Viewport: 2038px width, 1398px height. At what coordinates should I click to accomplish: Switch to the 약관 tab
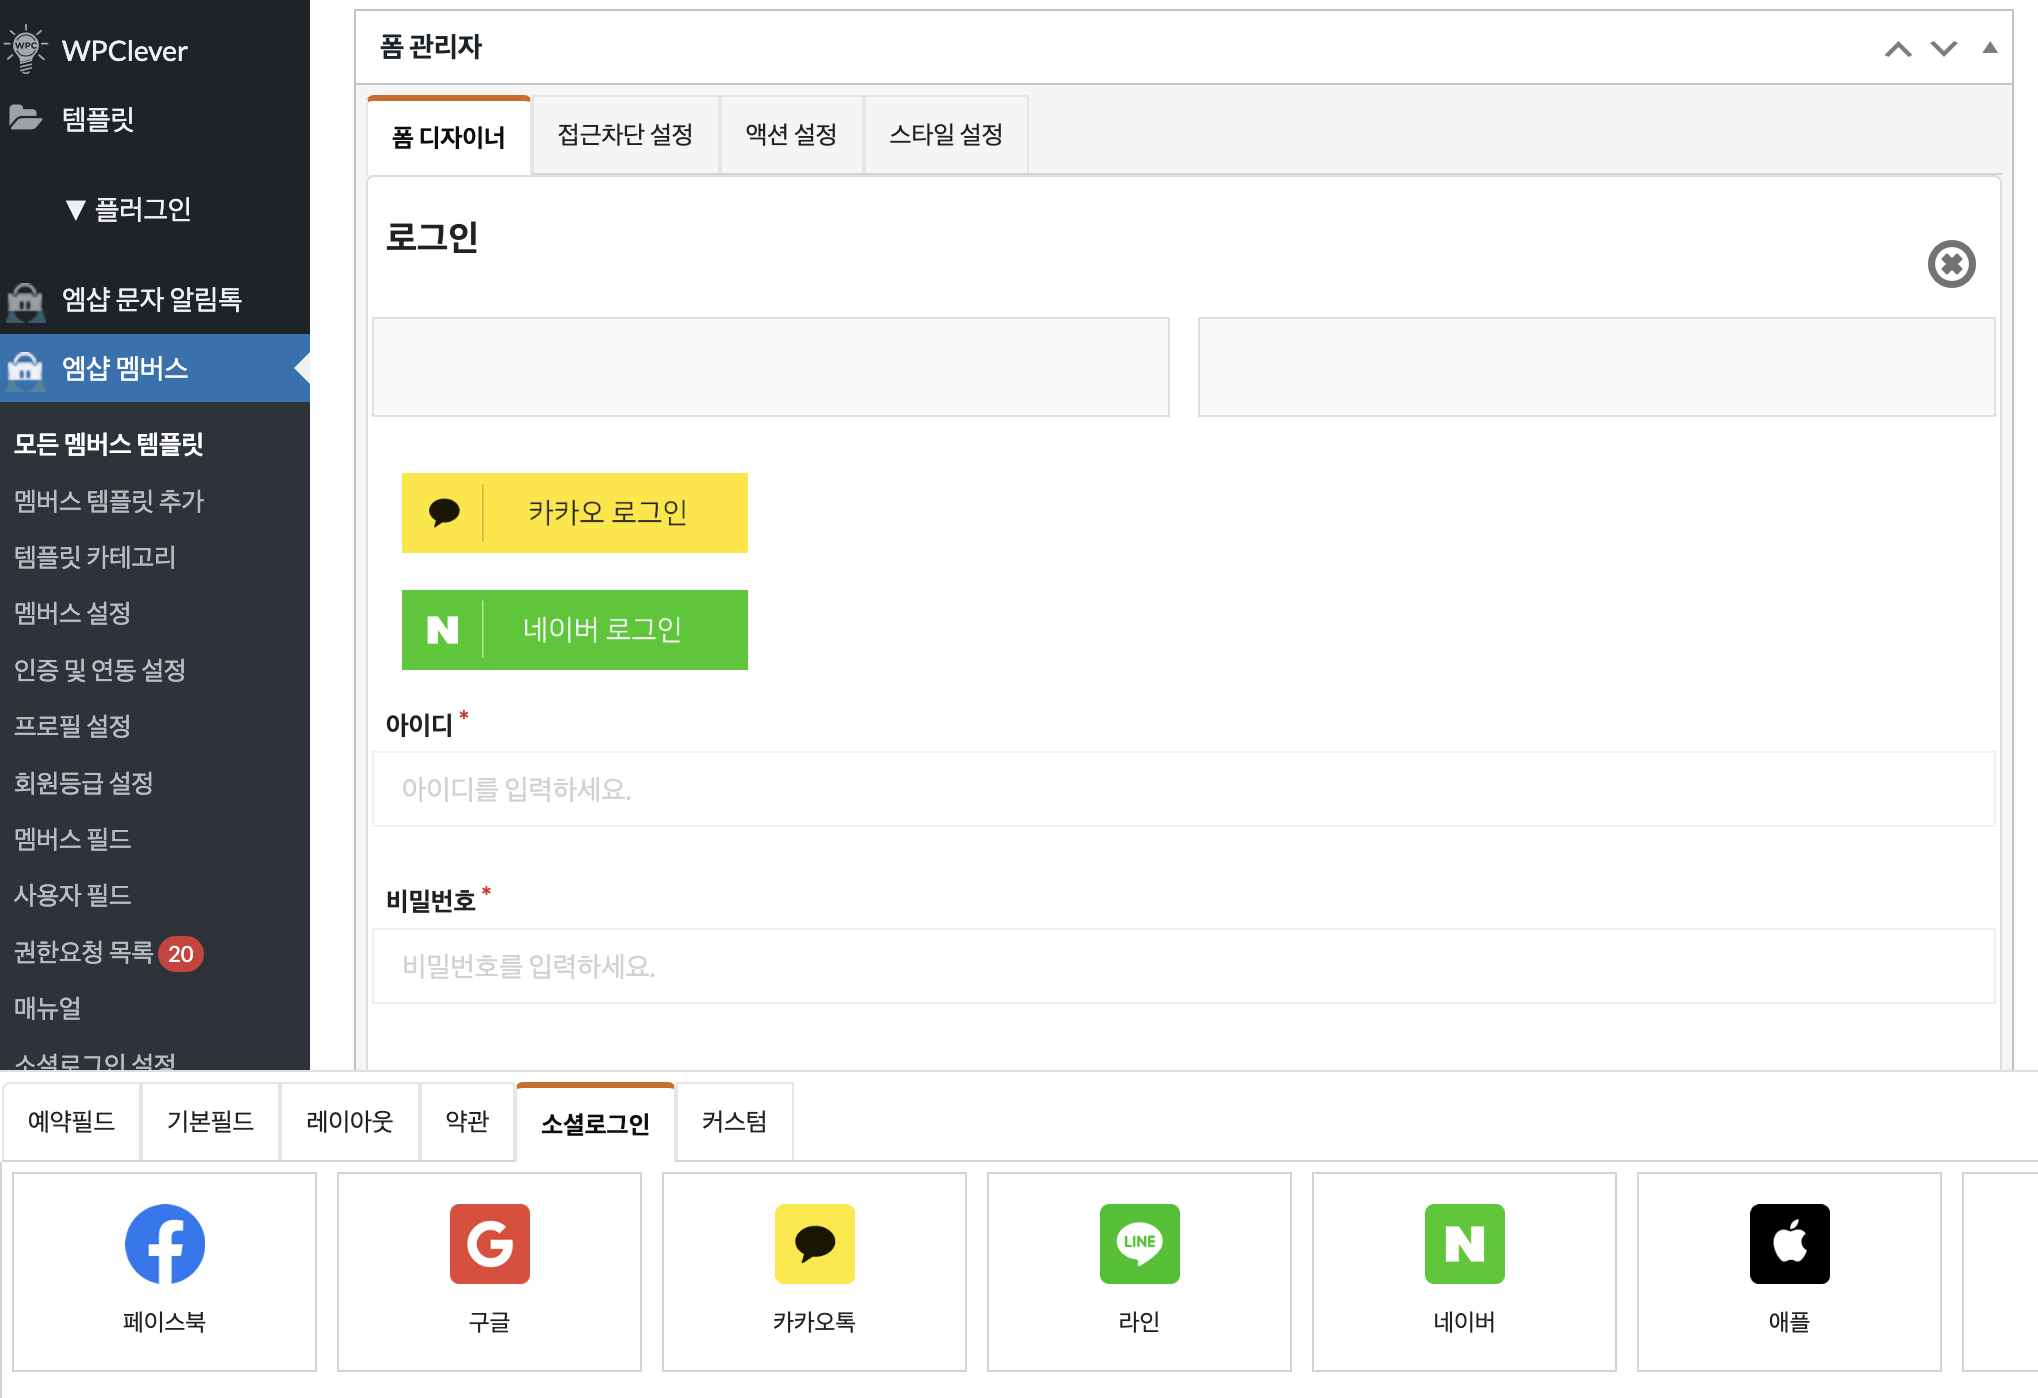(468, 1122)
